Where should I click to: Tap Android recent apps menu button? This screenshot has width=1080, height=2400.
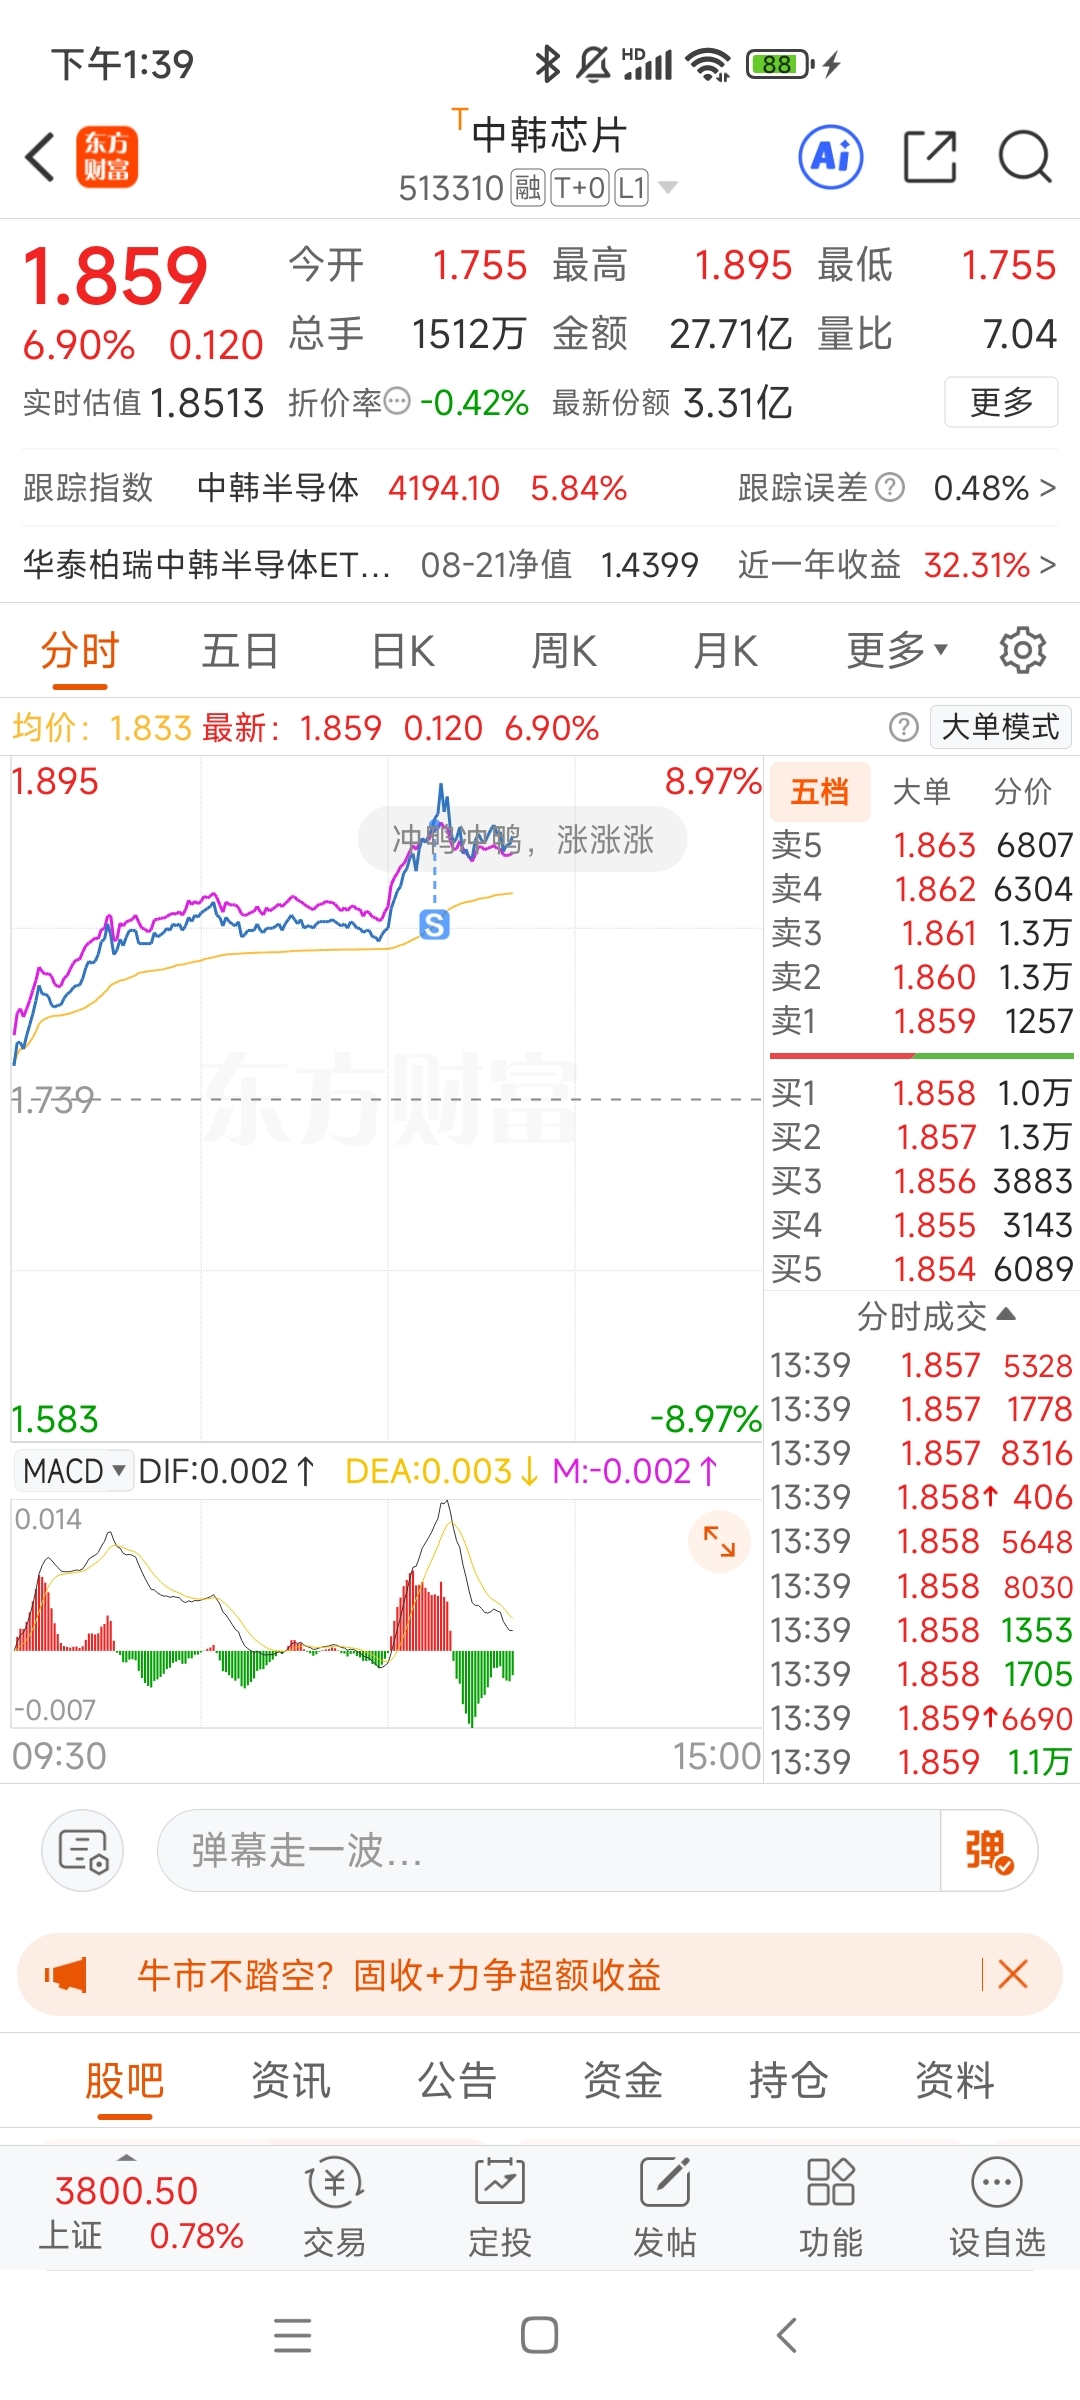[x=292, y=2335]
